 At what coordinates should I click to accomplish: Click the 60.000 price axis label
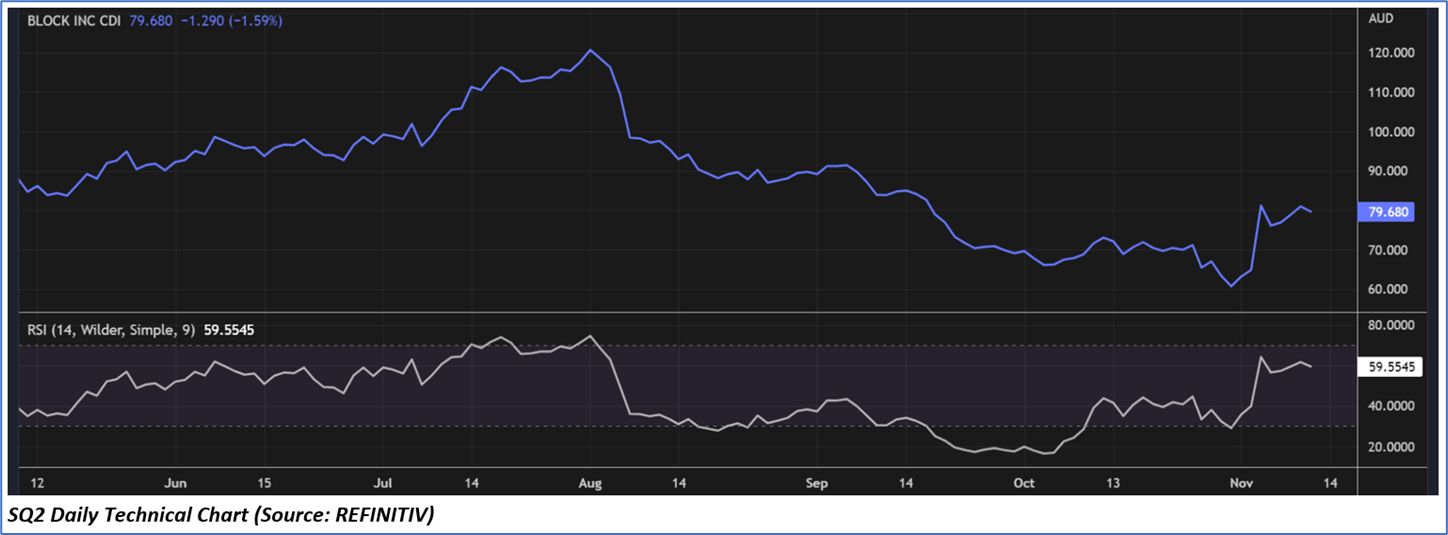point(1386,290)
